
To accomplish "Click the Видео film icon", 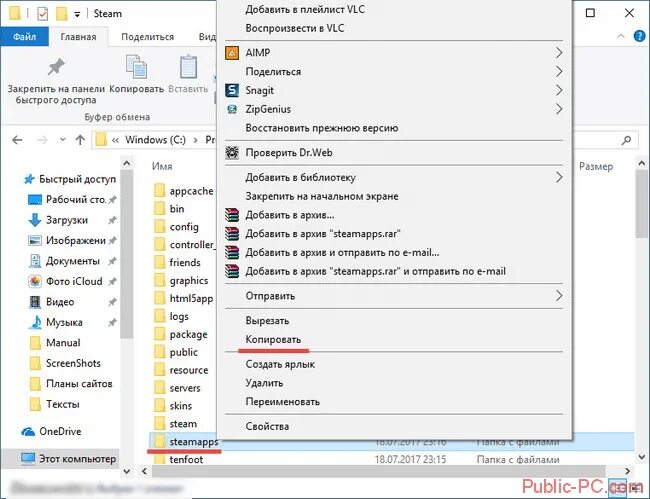I will point(35,302).
